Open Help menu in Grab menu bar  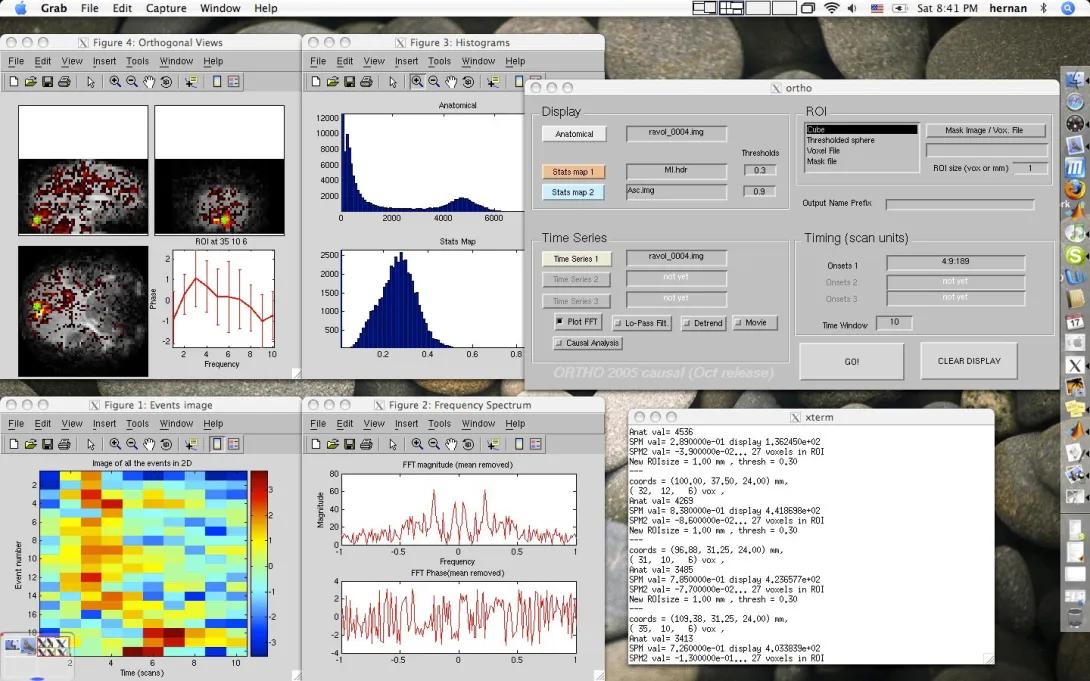266,8
